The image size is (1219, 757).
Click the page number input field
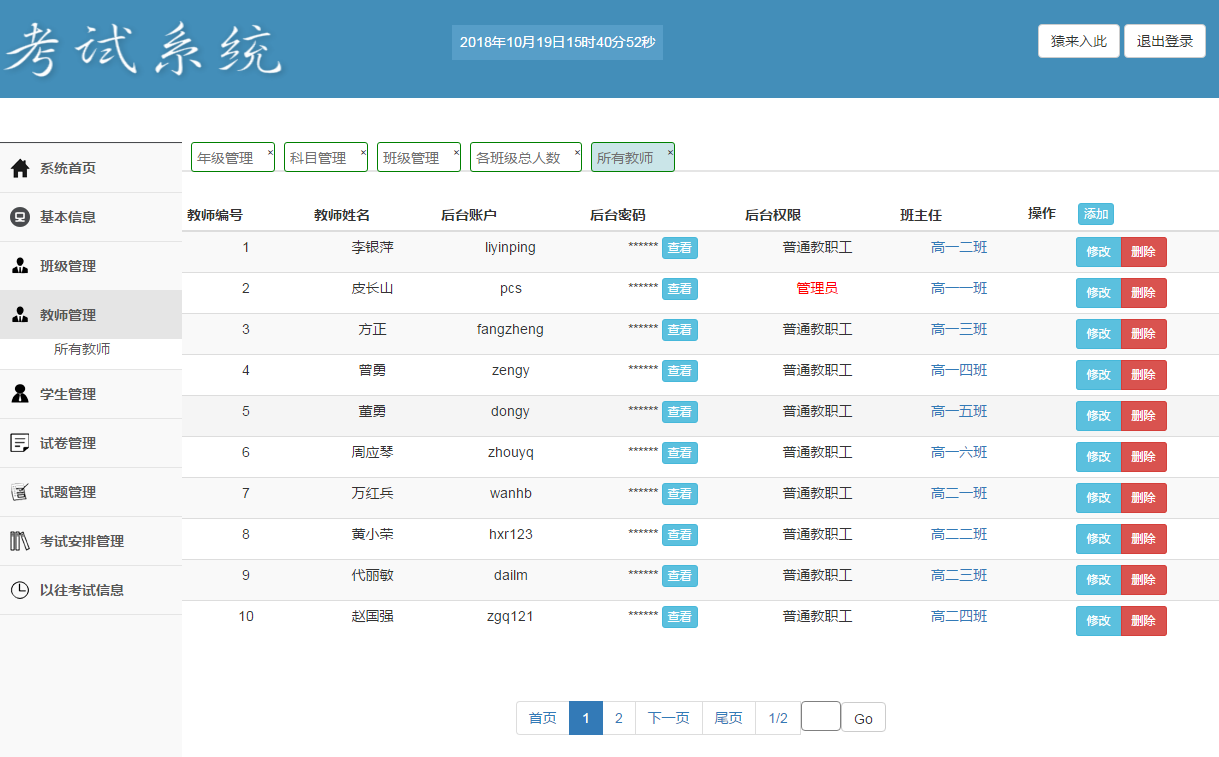[820, 717]
